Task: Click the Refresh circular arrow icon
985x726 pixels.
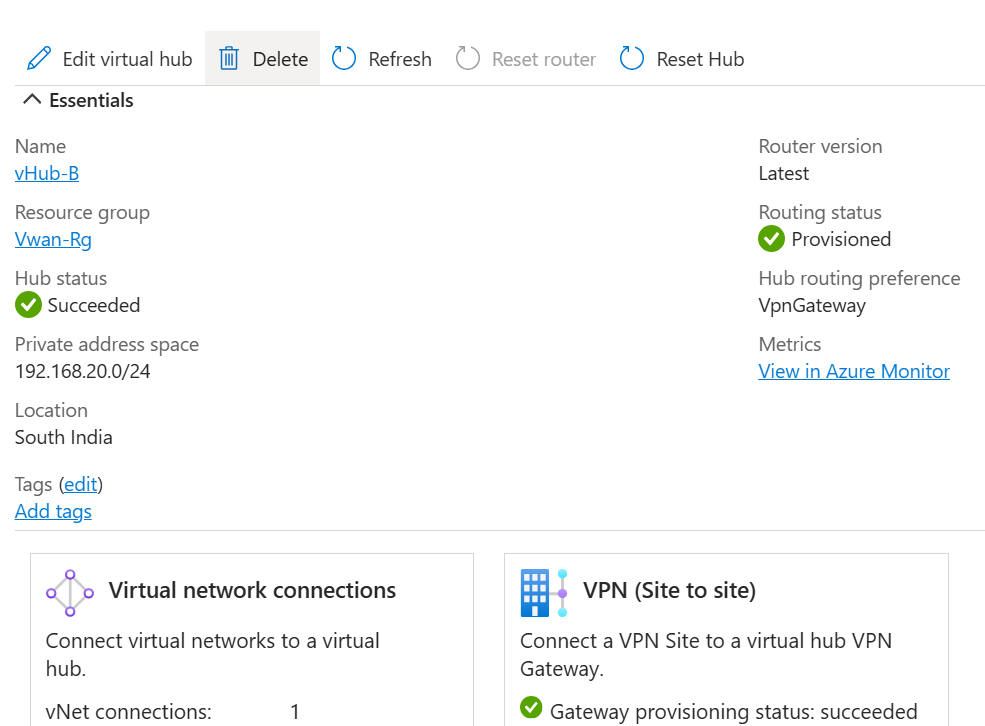Action: point(344,58)
